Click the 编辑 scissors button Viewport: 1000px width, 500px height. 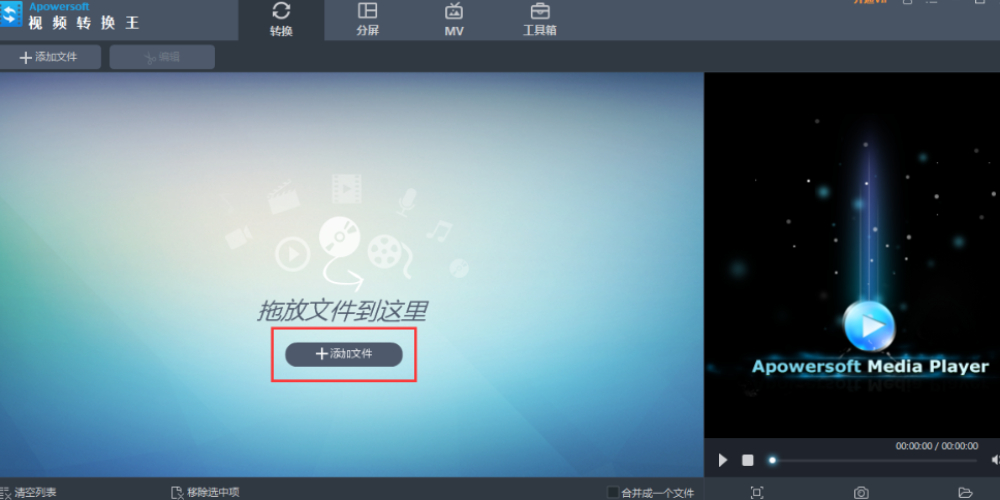click(x=162, y=57)
